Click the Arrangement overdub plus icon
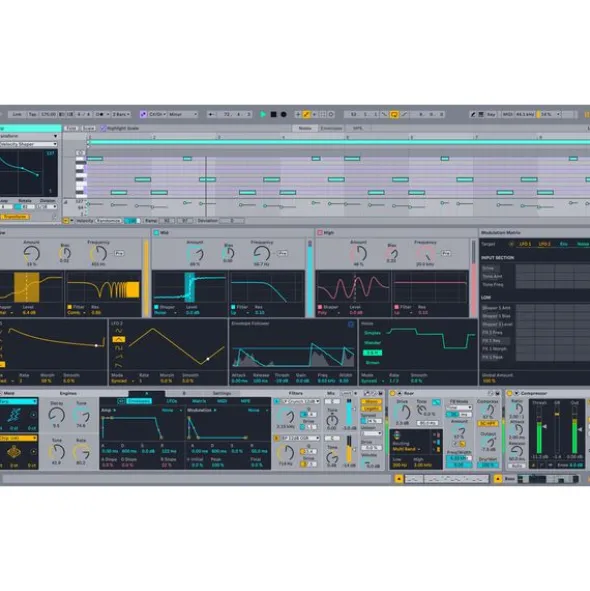Image resolution: width=590 pixels, height=591 pixels. (x=298, y=114)
